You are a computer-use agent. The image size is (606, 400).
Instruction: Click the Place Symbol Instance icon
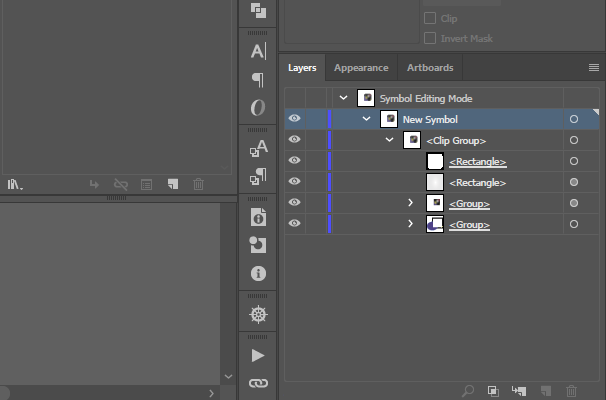94,184
